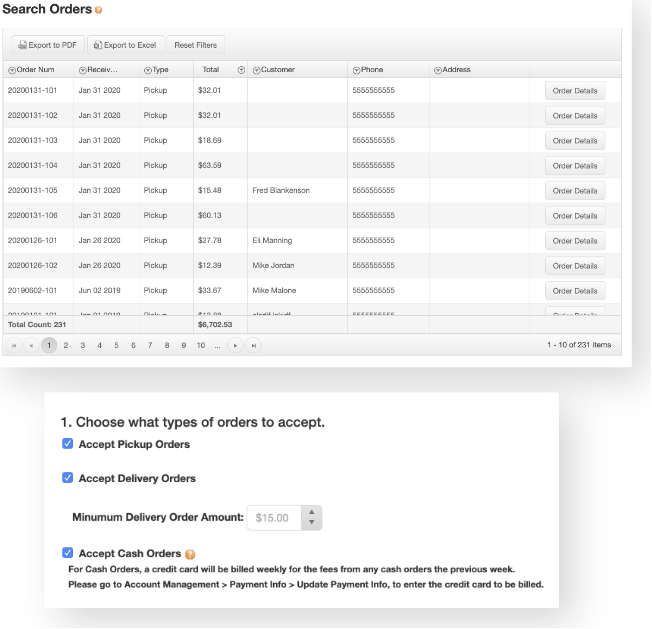Image resolution: width=652 pixels, height=629 pixels.
Task: Open the Type column filter dropdown
Action: [x=148, y=70]
